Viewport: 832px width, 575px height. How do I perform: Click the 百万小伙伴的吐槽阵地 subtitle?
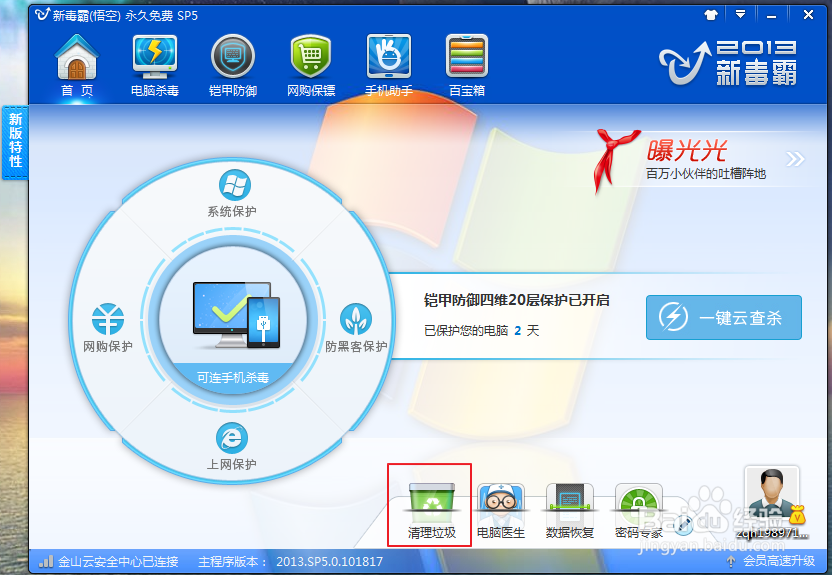coord(706,173)
